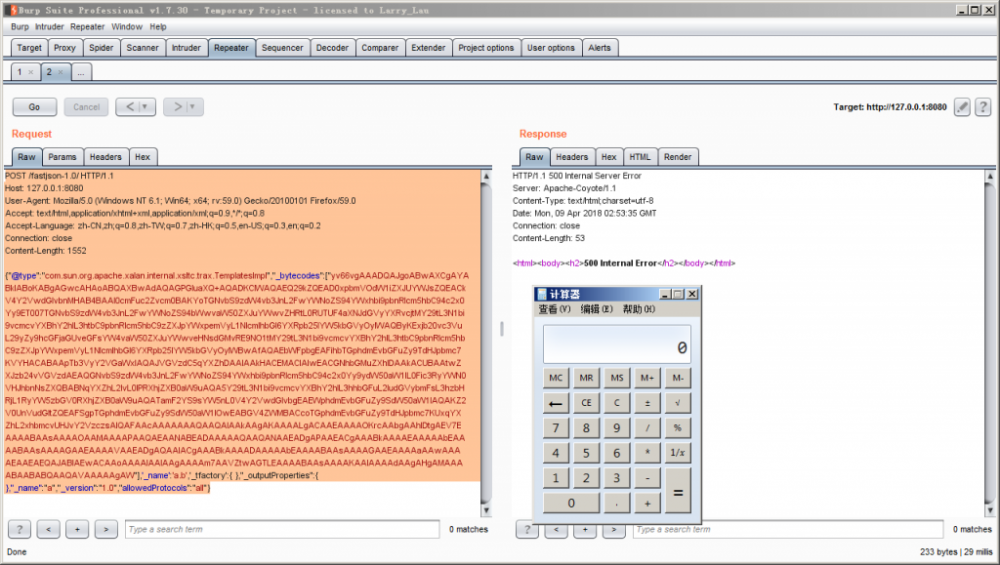Click calculator minus key

[647, 478]
